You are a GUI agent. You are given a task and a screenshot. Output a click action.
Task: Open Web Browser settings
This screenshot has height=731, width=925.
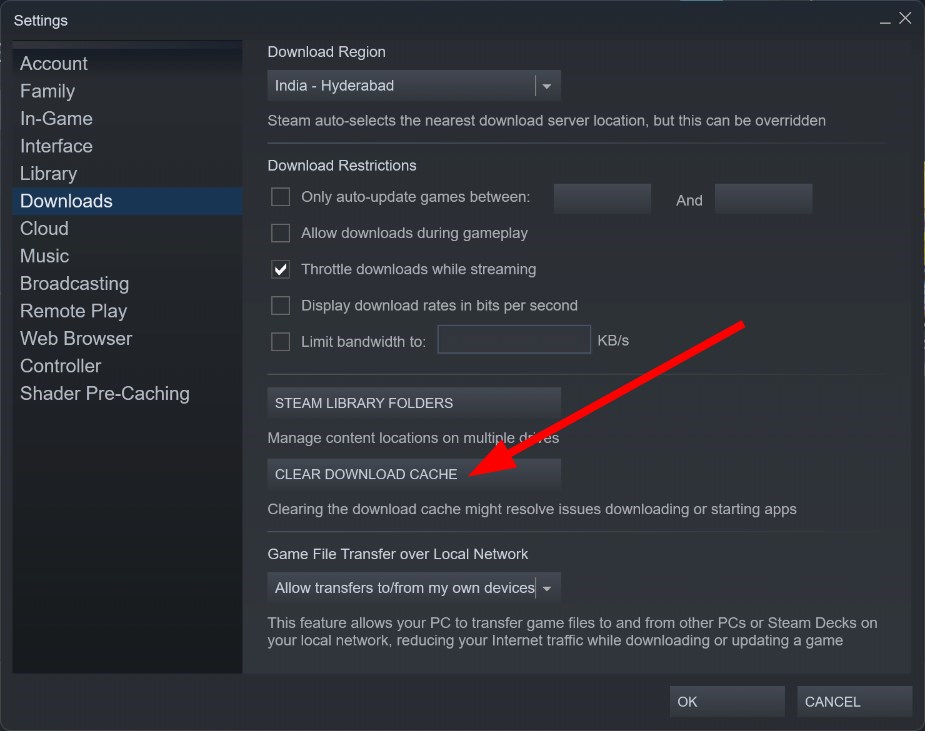tap(127, 339)
